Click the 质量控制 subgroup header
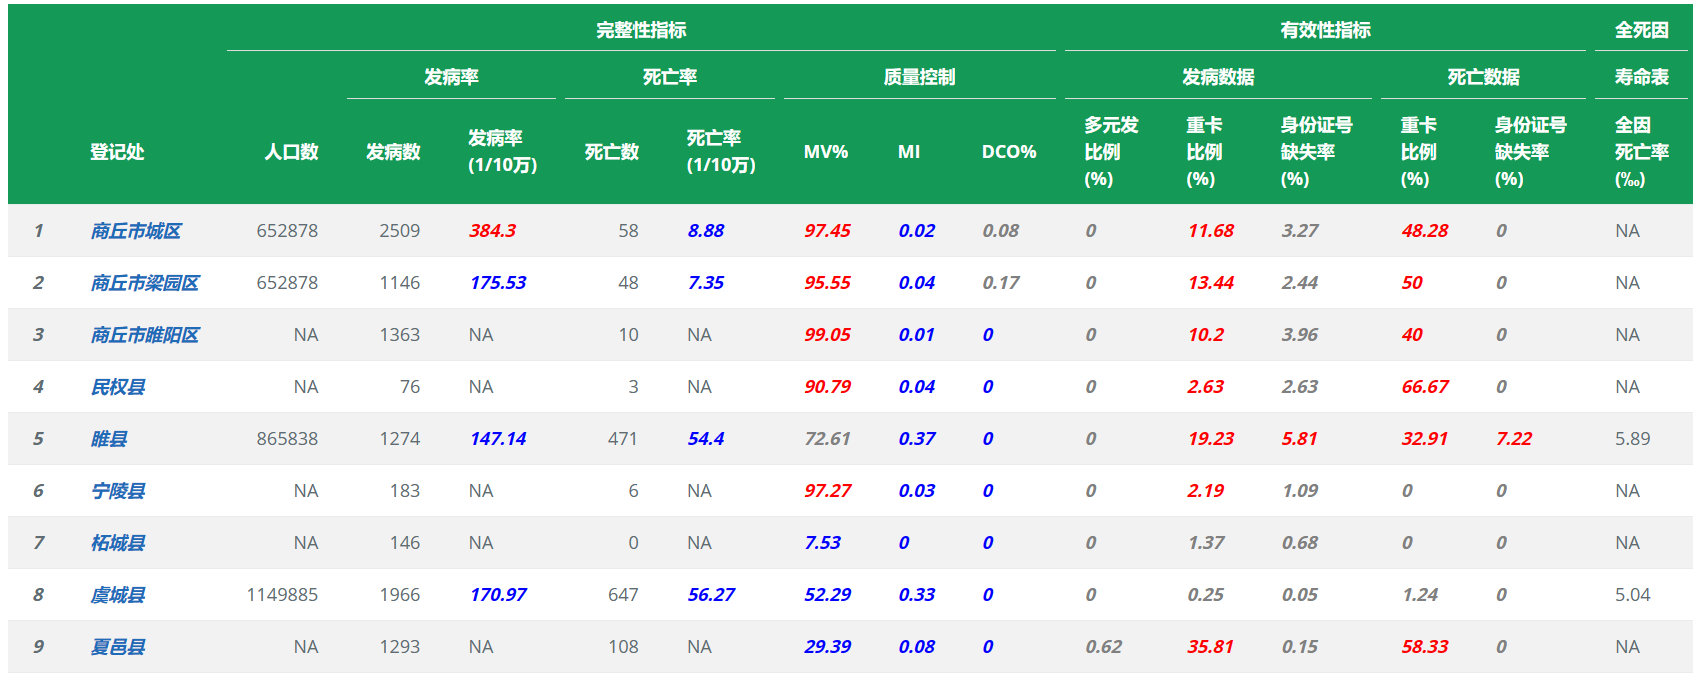1704x689 pixels. 919,77
